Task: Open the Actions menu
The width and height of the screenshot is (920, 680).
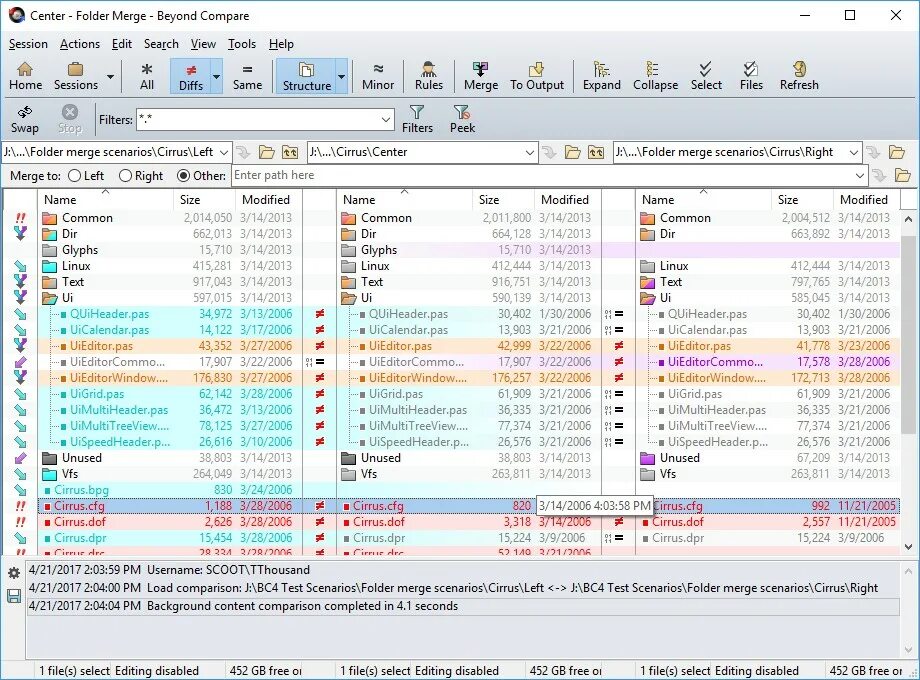Action: pyautogui.click(x=80, y=44)
